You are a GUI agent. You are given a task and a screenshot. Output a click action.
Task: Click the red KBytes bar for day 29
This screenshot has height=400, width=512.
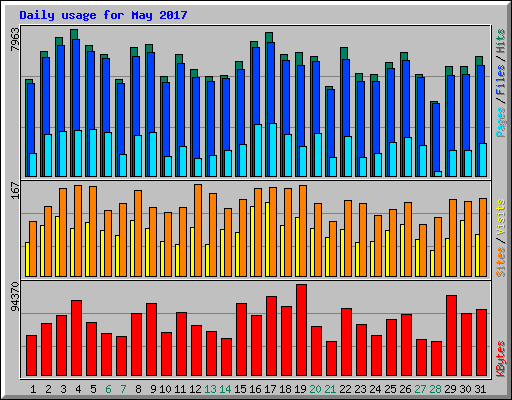(x=451, y=335)
